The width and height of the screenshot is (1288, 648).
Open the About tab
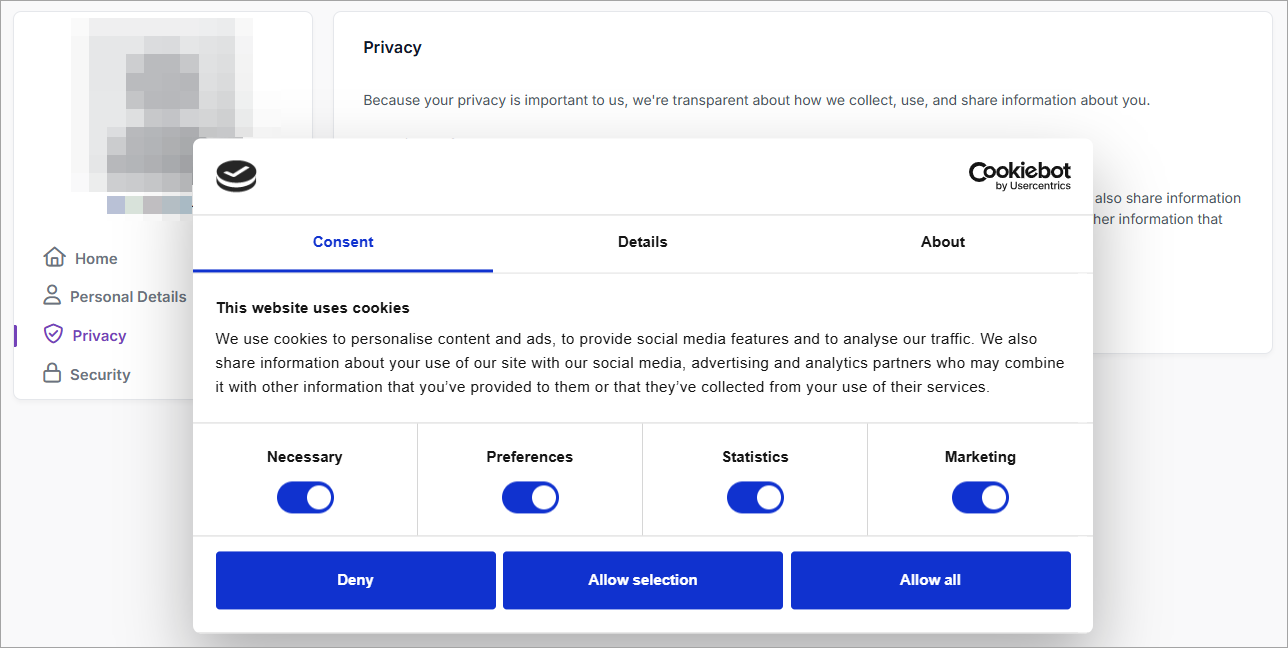[942, 242]
